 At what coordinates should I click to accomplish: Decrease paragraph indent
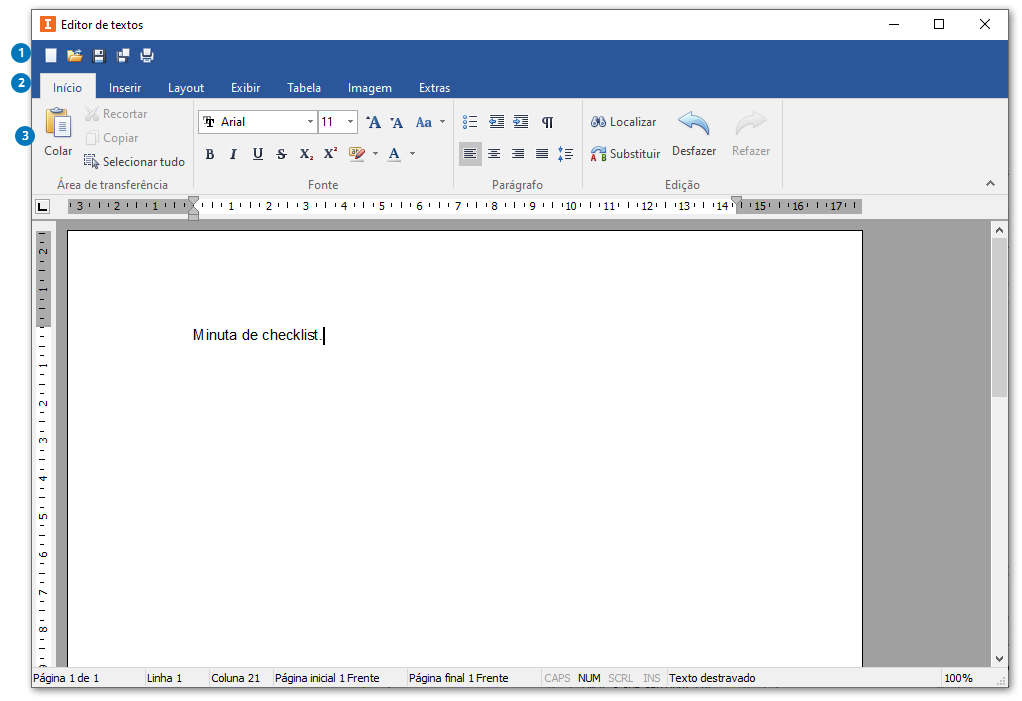pyautogui.click(x=497, y=122)
